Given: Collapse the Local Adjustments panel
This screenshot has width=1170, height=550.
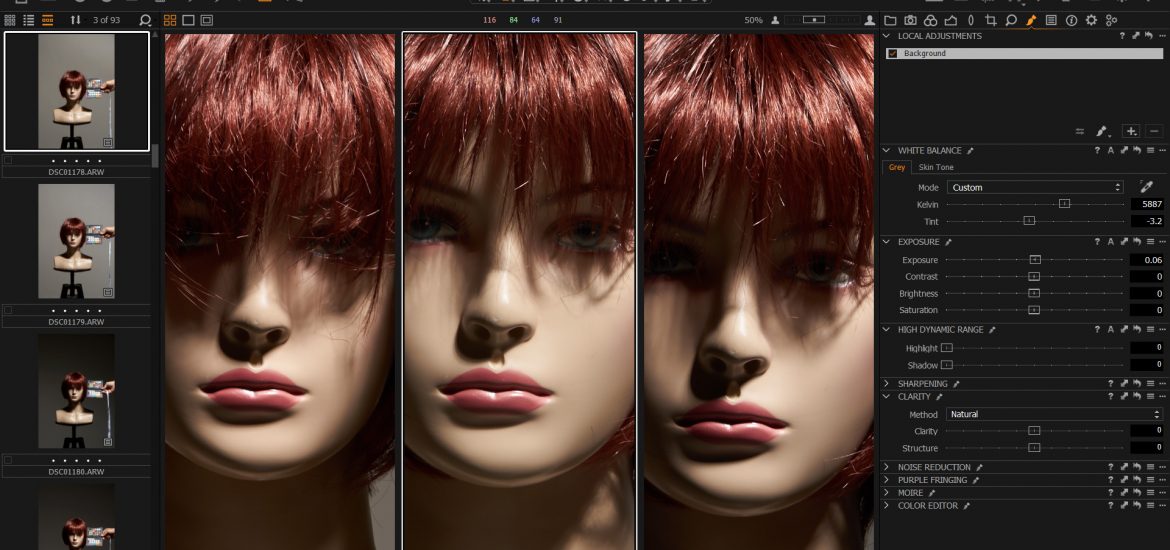Looking at the screenshot, I should coord(886,36).
